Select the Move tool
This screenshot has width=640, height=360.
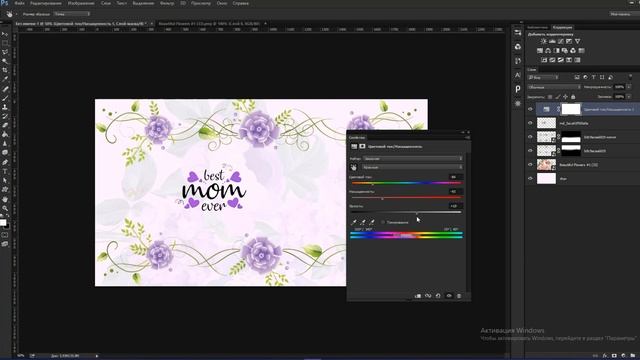pyautogui.click(x=5, y=34)
